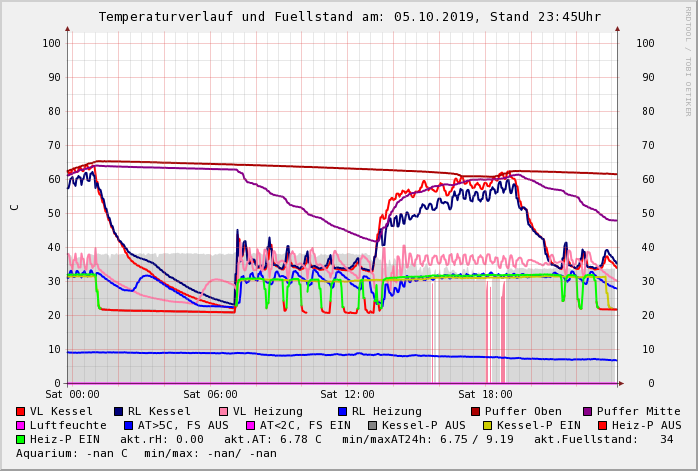Click the 'Sat 06:00' time axis label
Image resolution: width=698 pixels, height=471 pixels.
[x=210, y=394]
